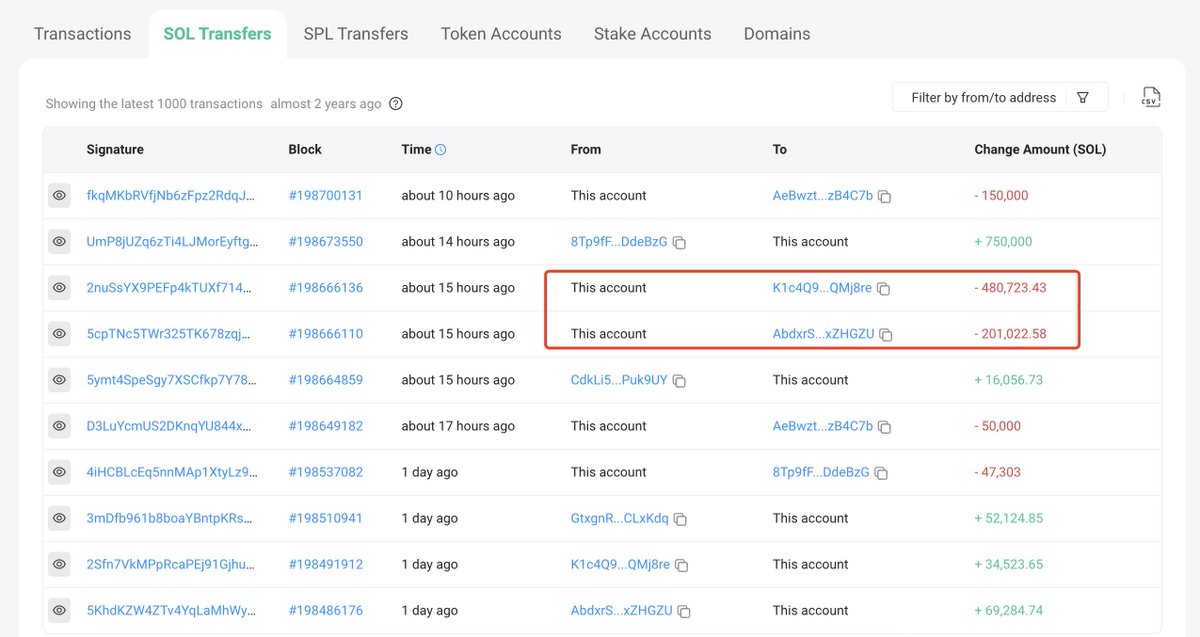Image resolution: width=1200 pixels, height=637 pixels.
Task: Open signature D3LuYcmUS2DKnqYU844x
Action: click(x=171, y=426)
